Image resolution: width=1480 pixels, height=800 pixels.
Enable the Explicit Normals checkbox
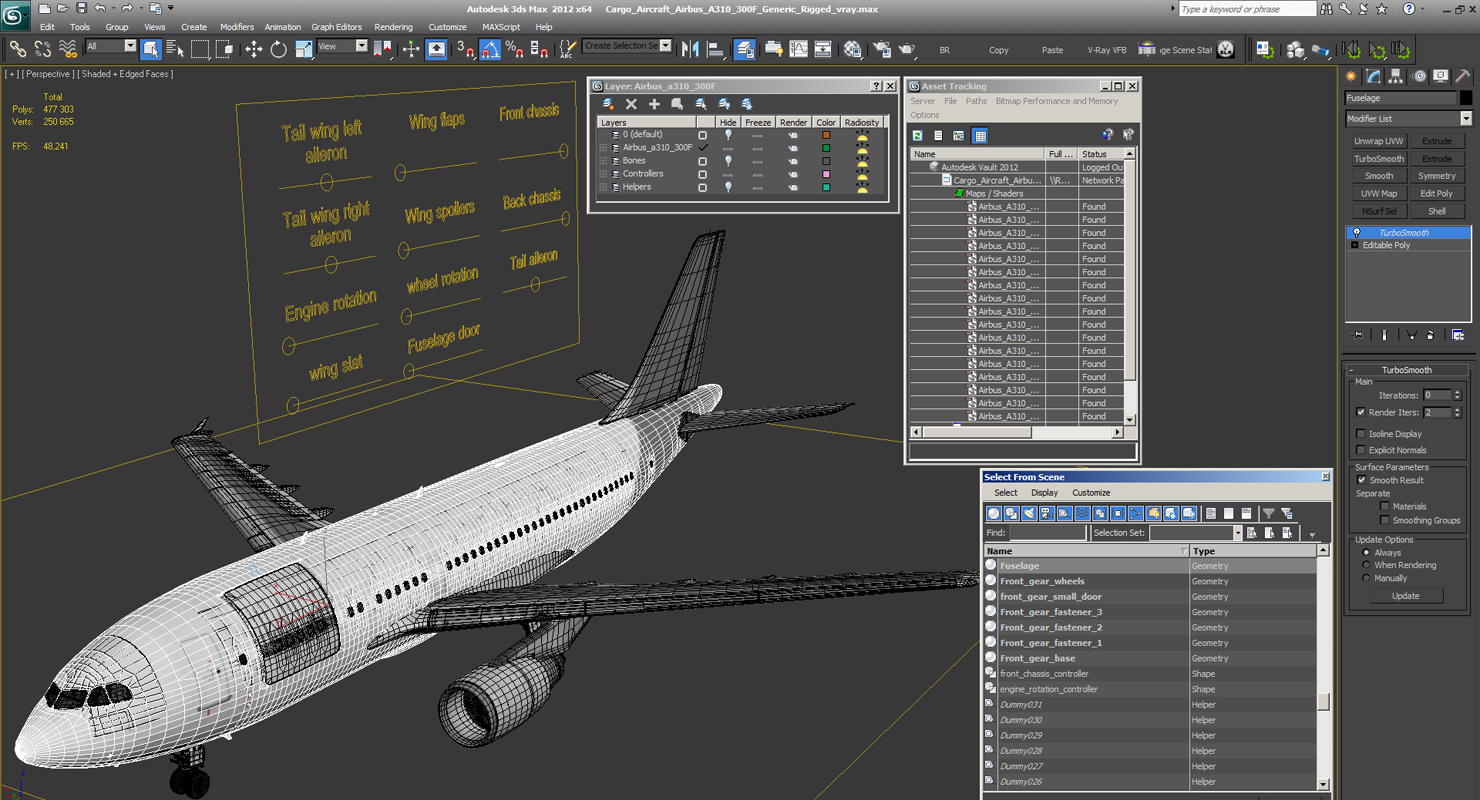1361,450
